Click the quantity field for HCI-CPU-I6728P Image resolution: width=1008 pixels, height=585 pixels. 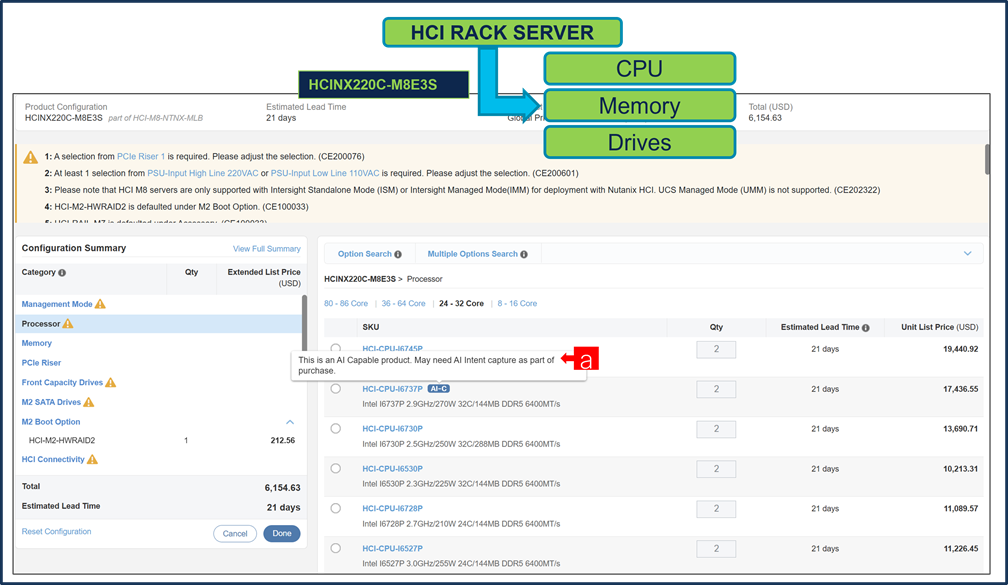716,508
